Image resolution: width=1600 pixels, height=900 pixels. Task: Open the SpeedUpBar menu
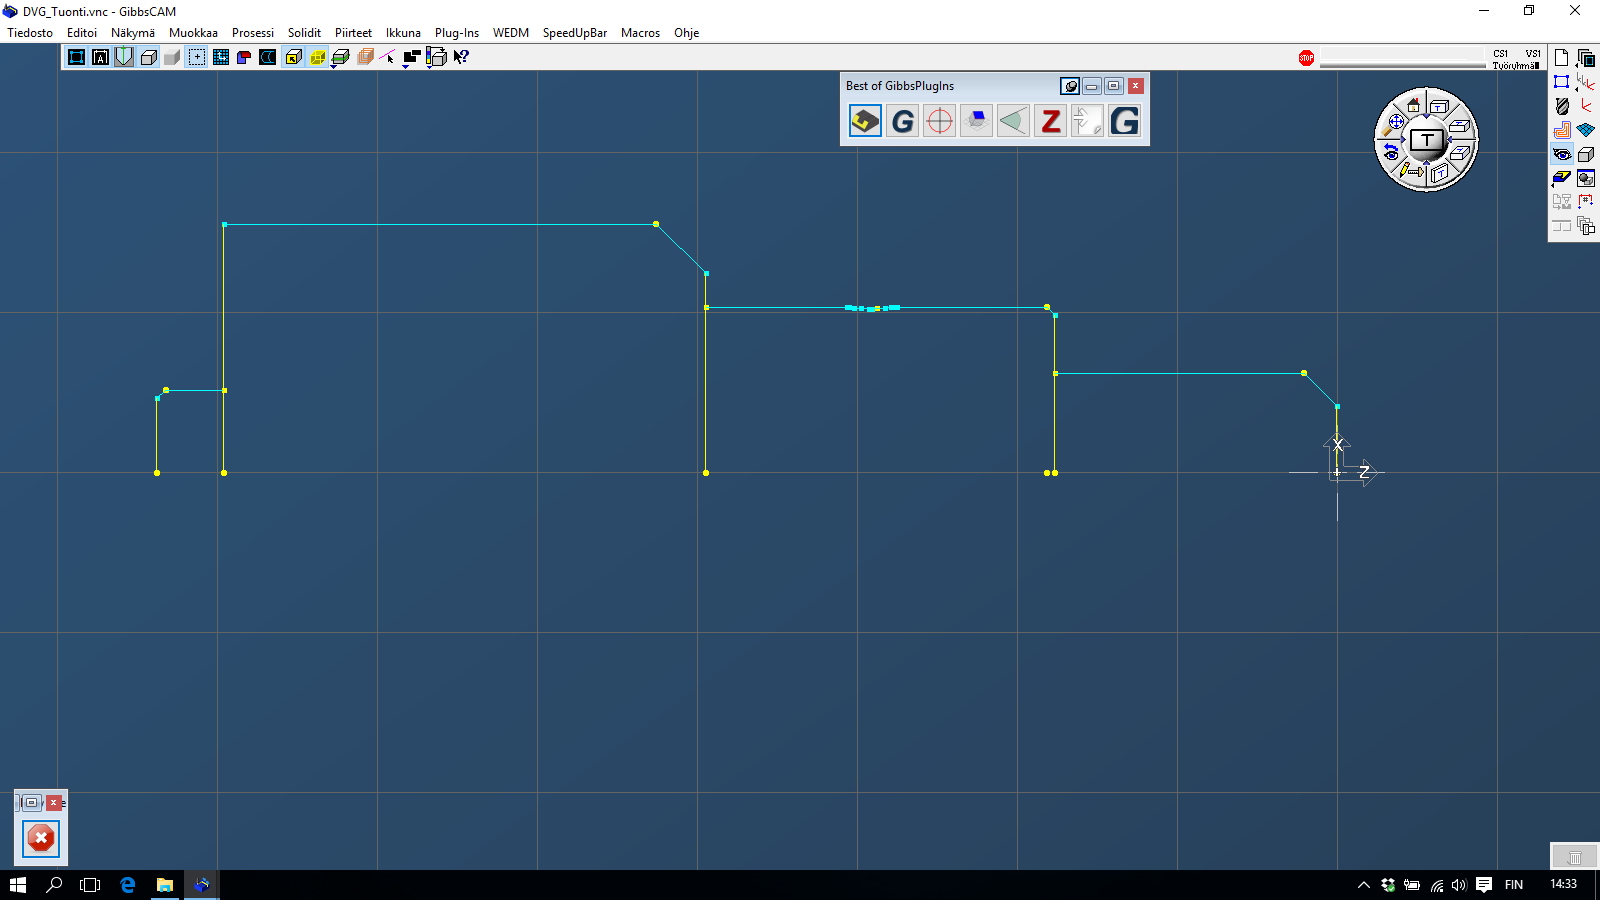point(575,33)
